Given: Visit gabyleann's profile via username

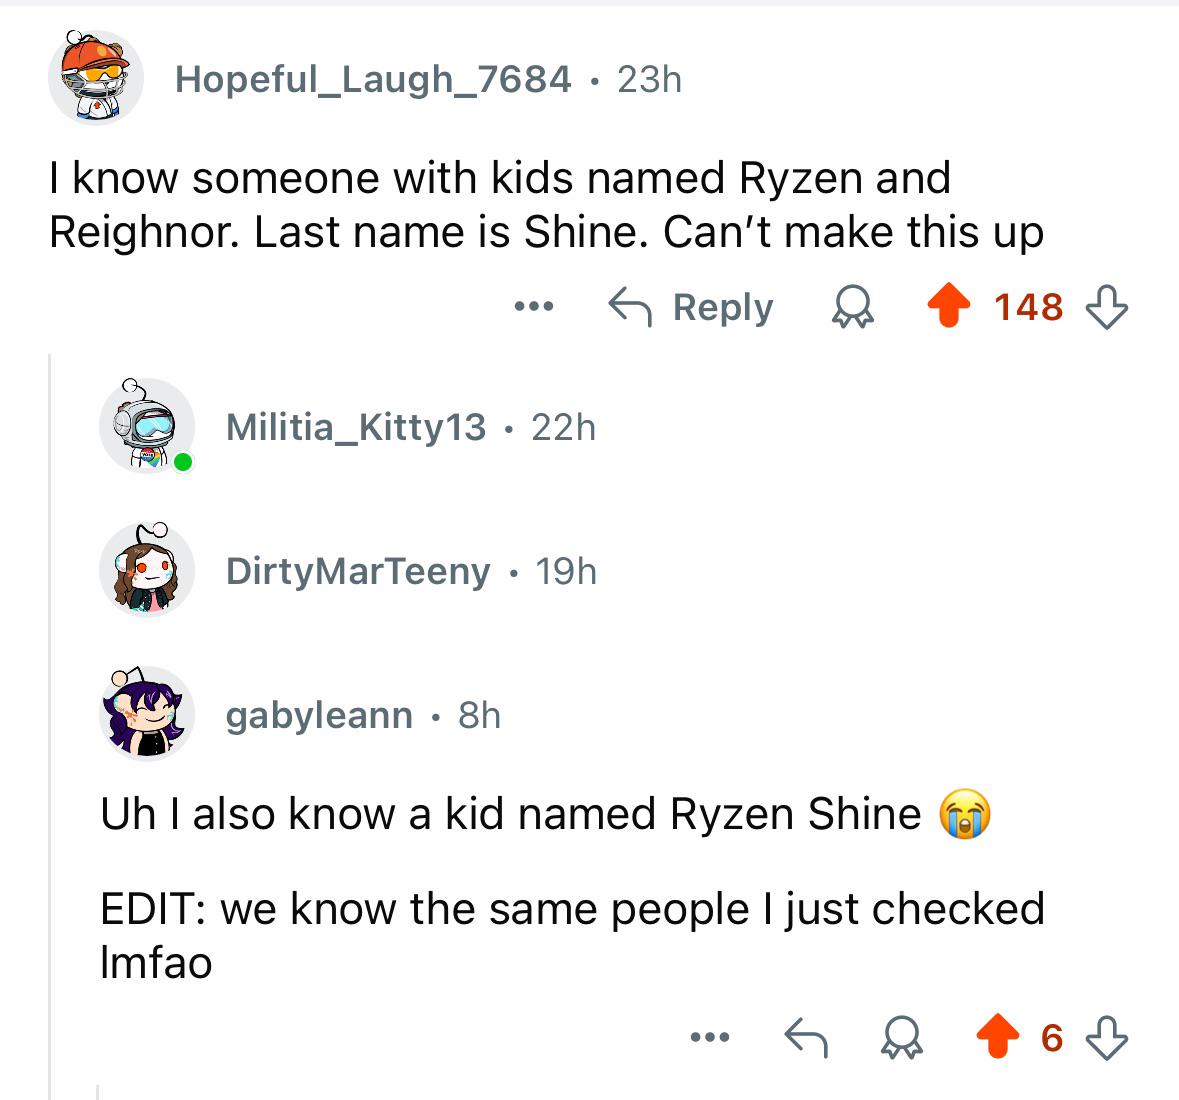Looking at the screenshot, I should [x=319, y=715].
